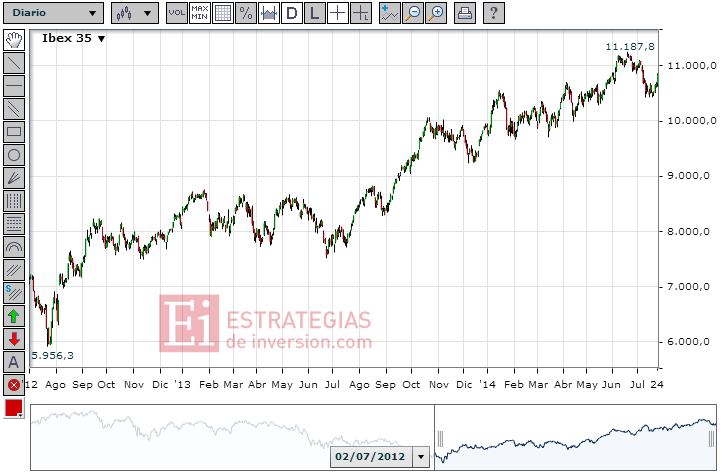
Task: Select the S speed lines tool
Action: [x=14, y=293]
